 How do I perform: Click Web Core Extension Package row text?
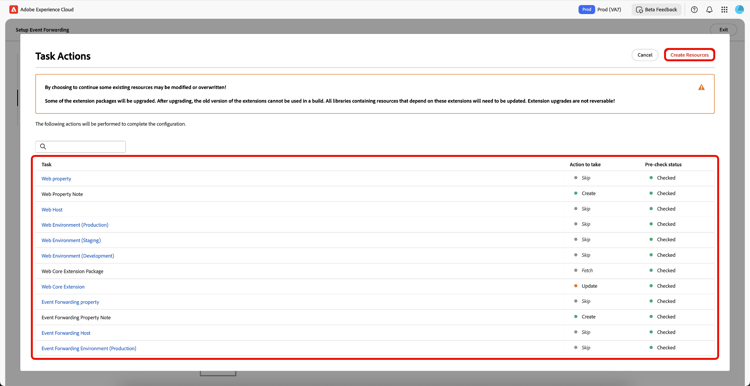click(x=72, y=271)
